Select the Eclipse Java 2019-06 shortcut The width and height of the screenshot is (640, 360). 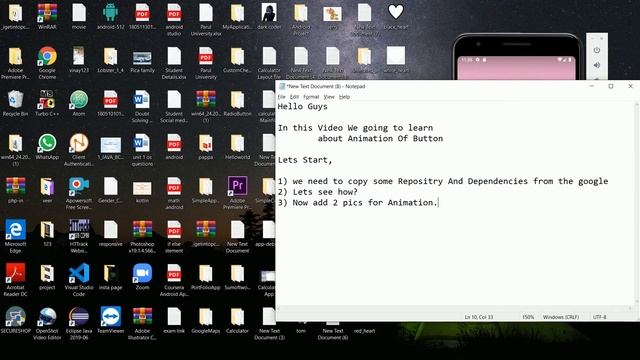tap(79, 323)
